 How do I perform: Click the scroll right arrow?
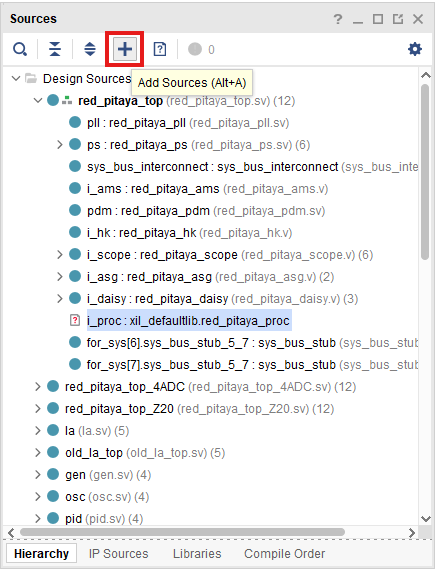411,533
